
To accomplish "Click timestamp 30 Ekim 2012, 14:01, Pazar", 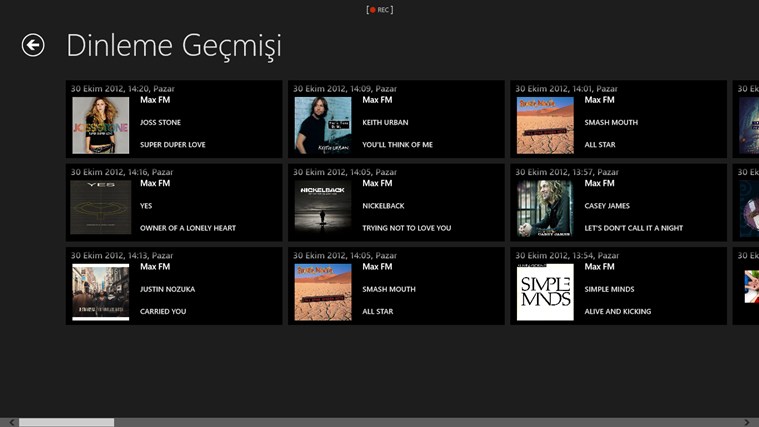I will tap(566, 89).
